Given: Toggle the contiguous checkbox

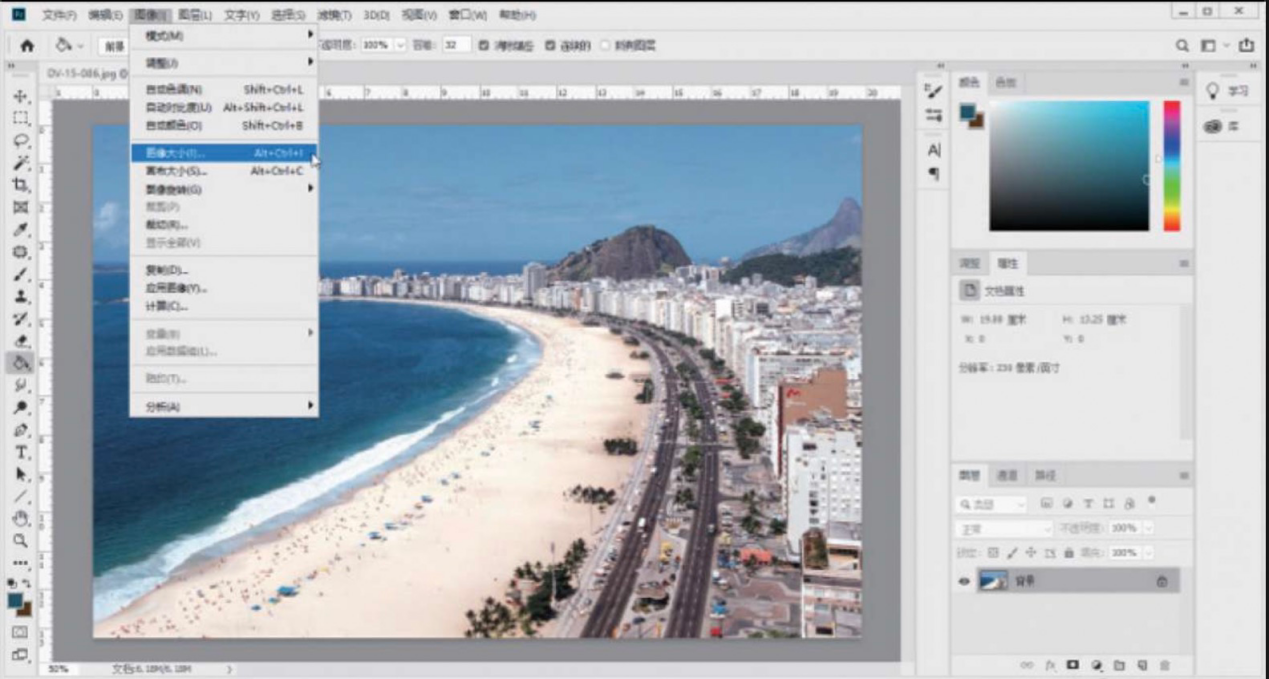Looking at the screenshot, I should (550, 46).
